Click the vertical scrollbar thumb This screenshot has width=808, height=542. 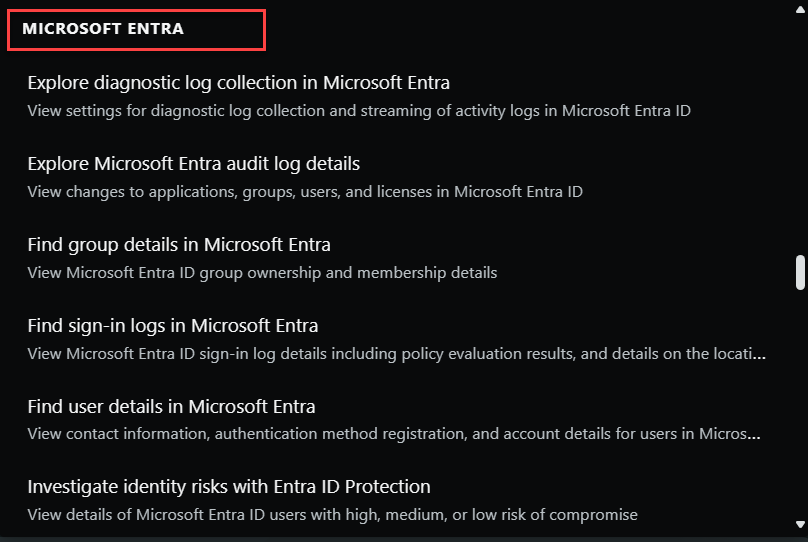[799, 271]
